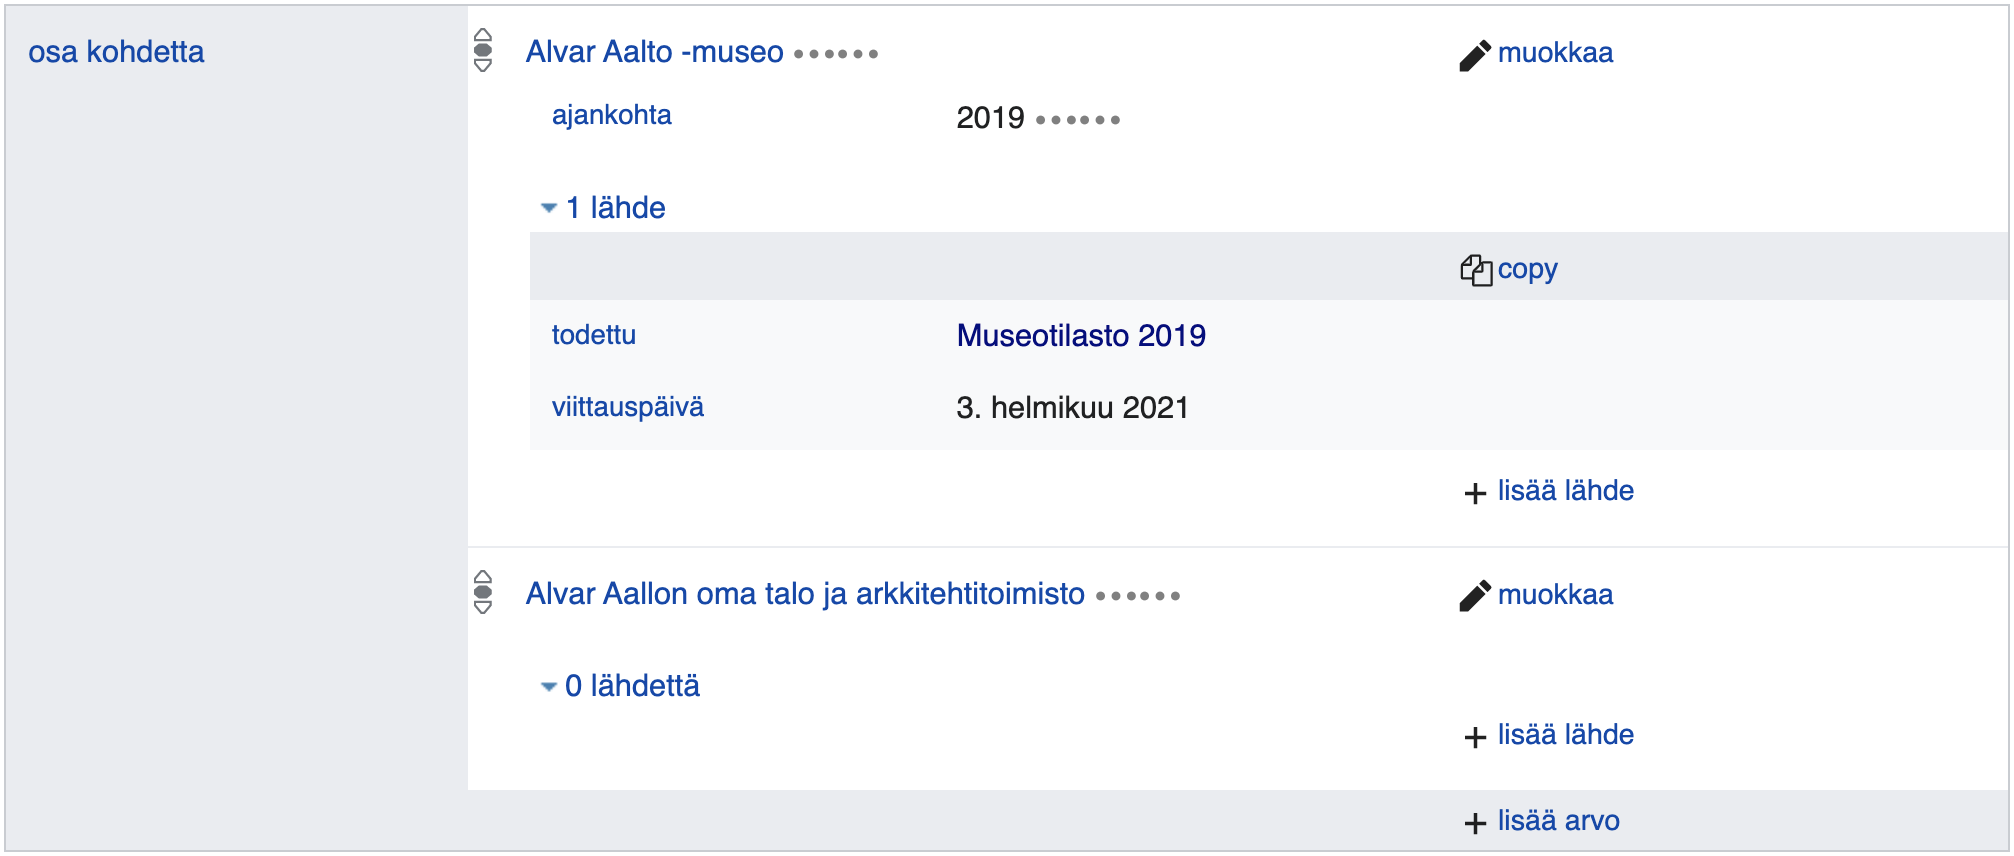2014x856 pixels.
Task: Click plus icon for first lisää lähde
Action: pyautogui.click(x=1475, y=493)
